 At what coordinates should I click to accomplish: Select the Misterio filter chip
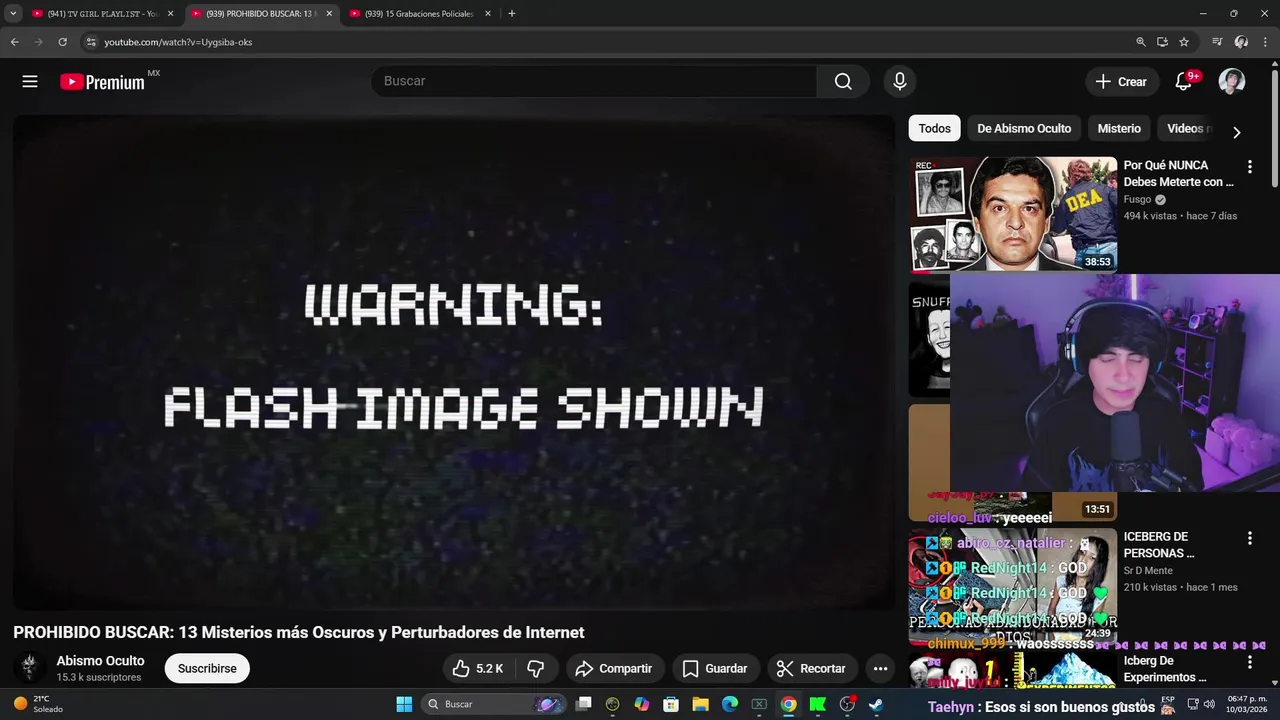1119,128
